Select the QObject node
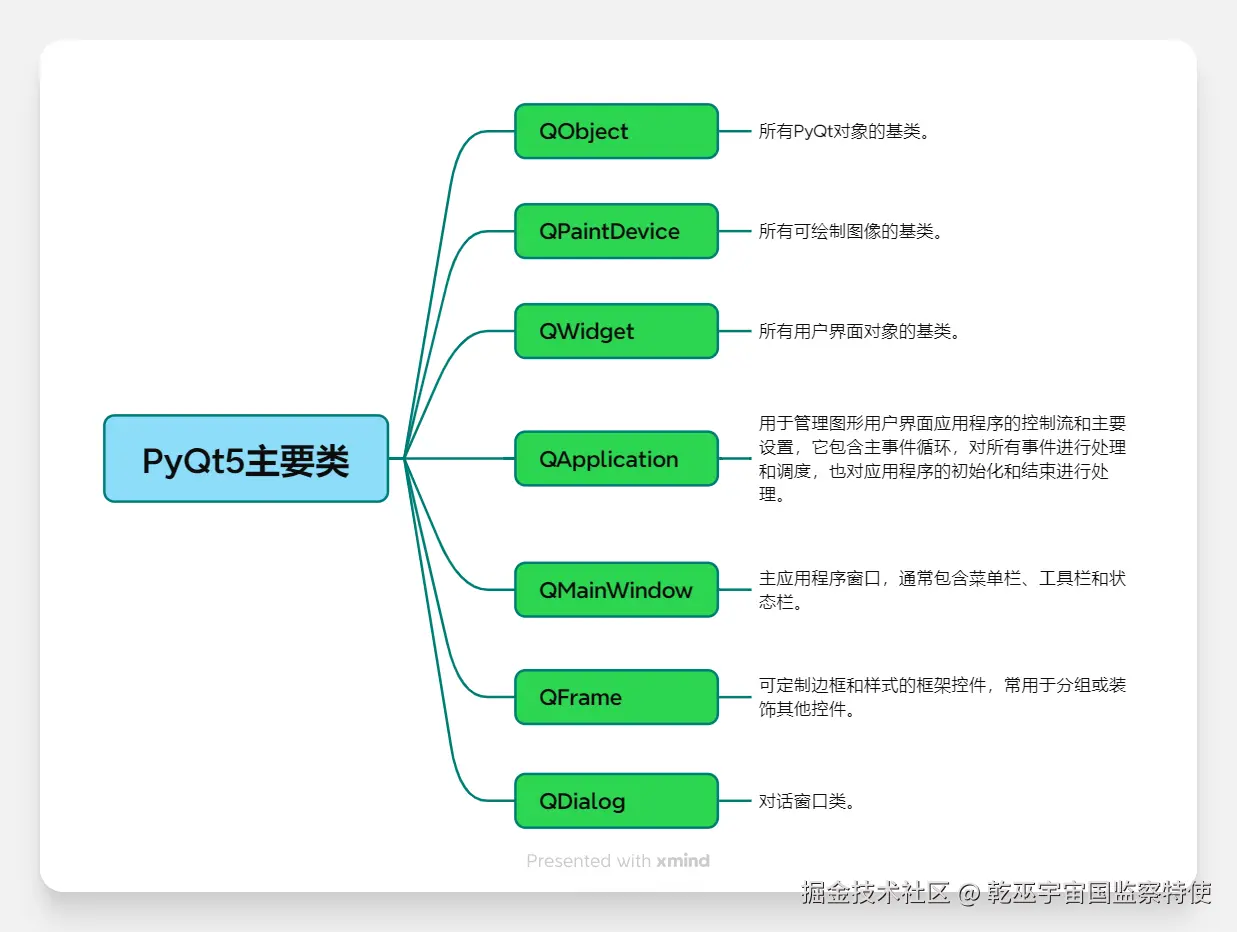Screen dimensions: 1237x932 tap(615, 131)
